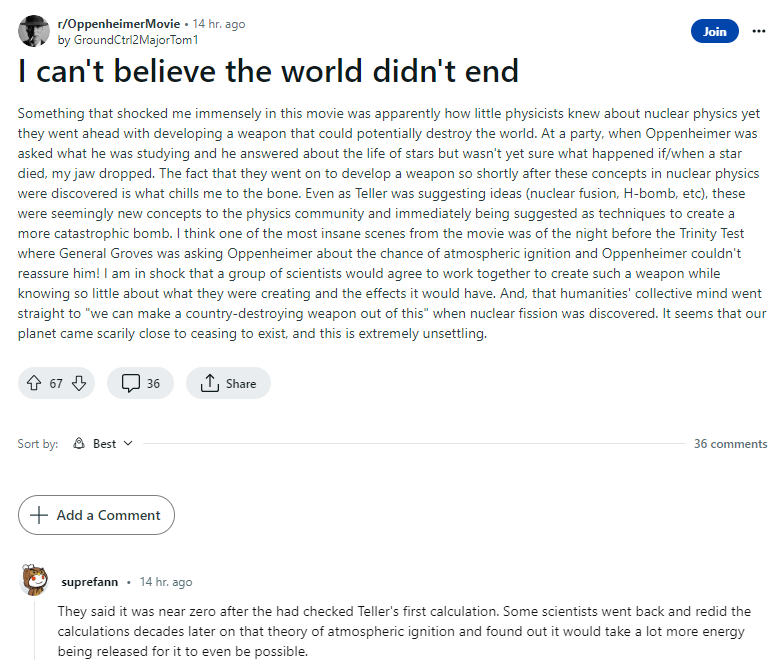Viewport: 772px width, 660px height.
Task: Open the Sort by Best dropdown
Action: click(104, 444)
